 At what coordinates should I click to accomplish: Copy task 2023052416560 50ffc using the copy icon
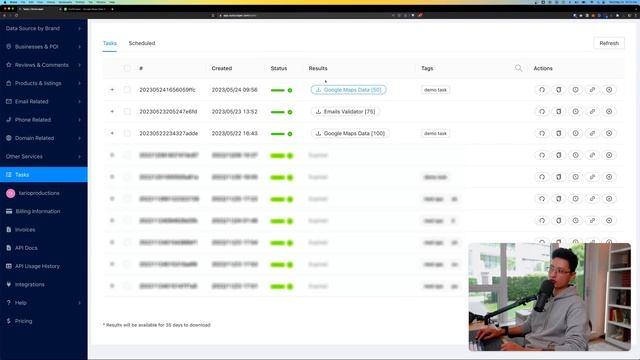click(558, 90)
